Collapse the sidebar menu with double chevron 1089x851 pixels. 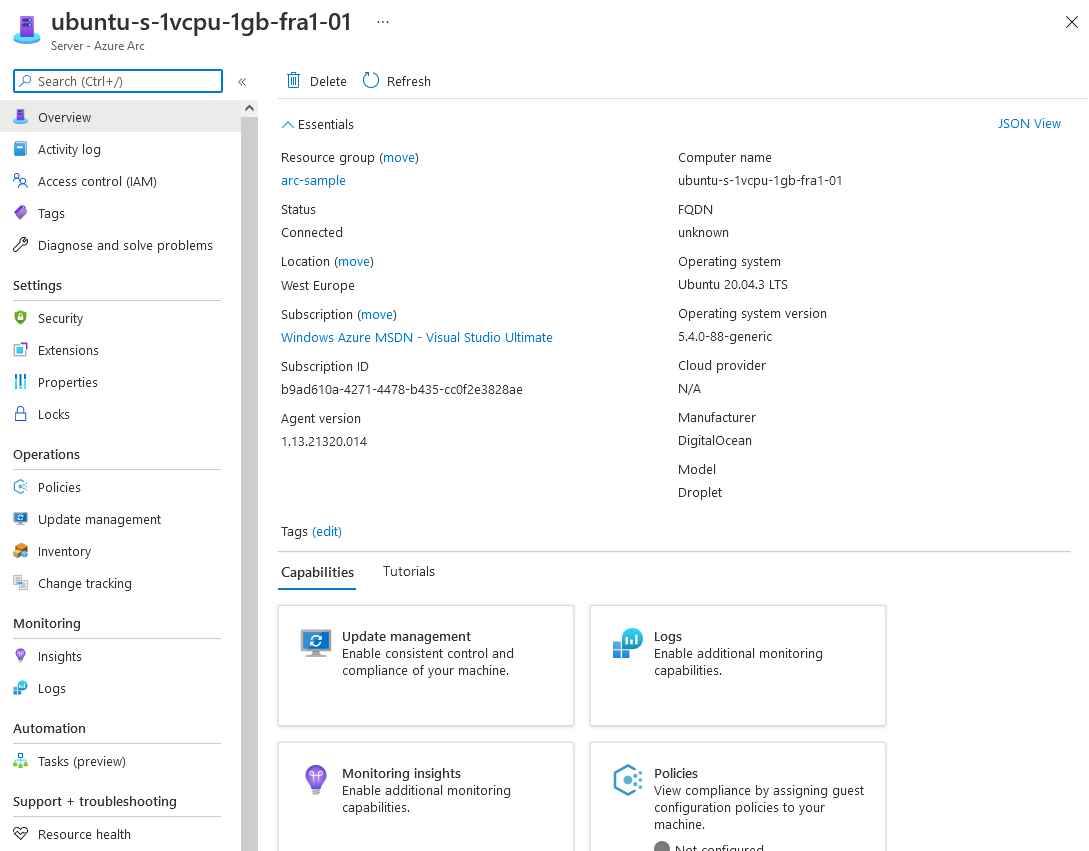point(242,81)
